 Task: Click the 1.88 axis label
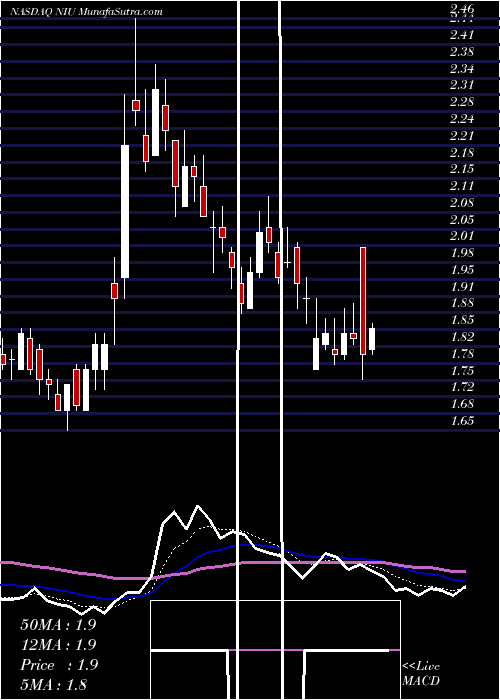point(461,303)
